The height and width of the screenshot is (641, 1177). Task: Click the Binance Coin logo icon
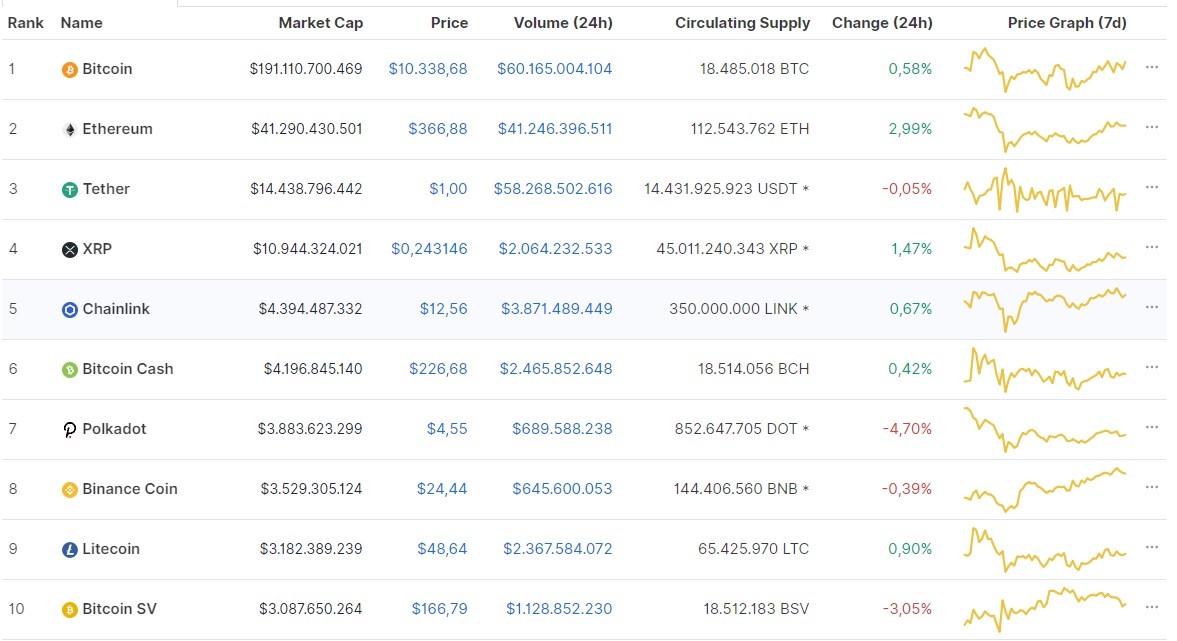point(68,489)
